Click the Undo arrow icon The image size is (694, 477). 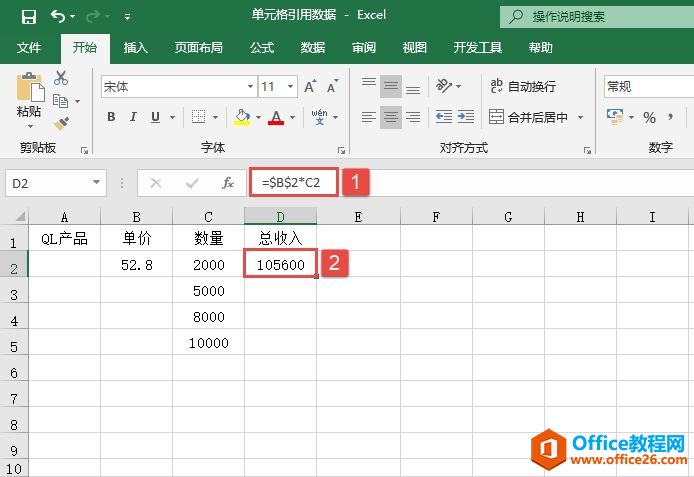click(58, 17)
